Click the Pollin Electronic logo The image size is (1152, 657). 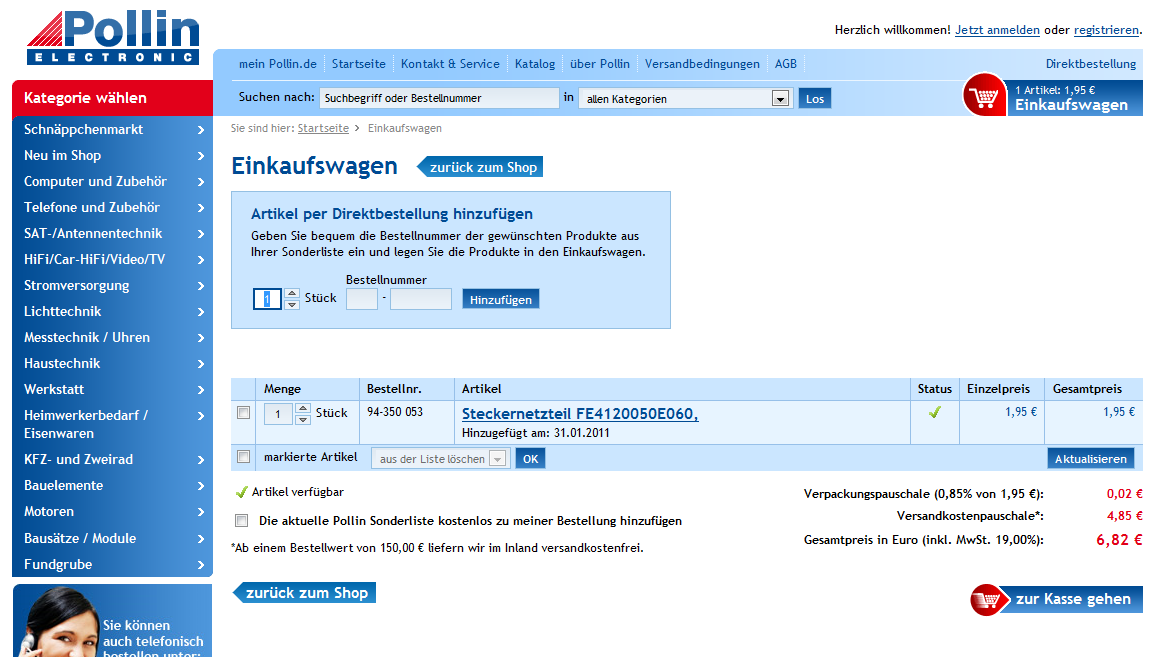[x=113, y=38]
